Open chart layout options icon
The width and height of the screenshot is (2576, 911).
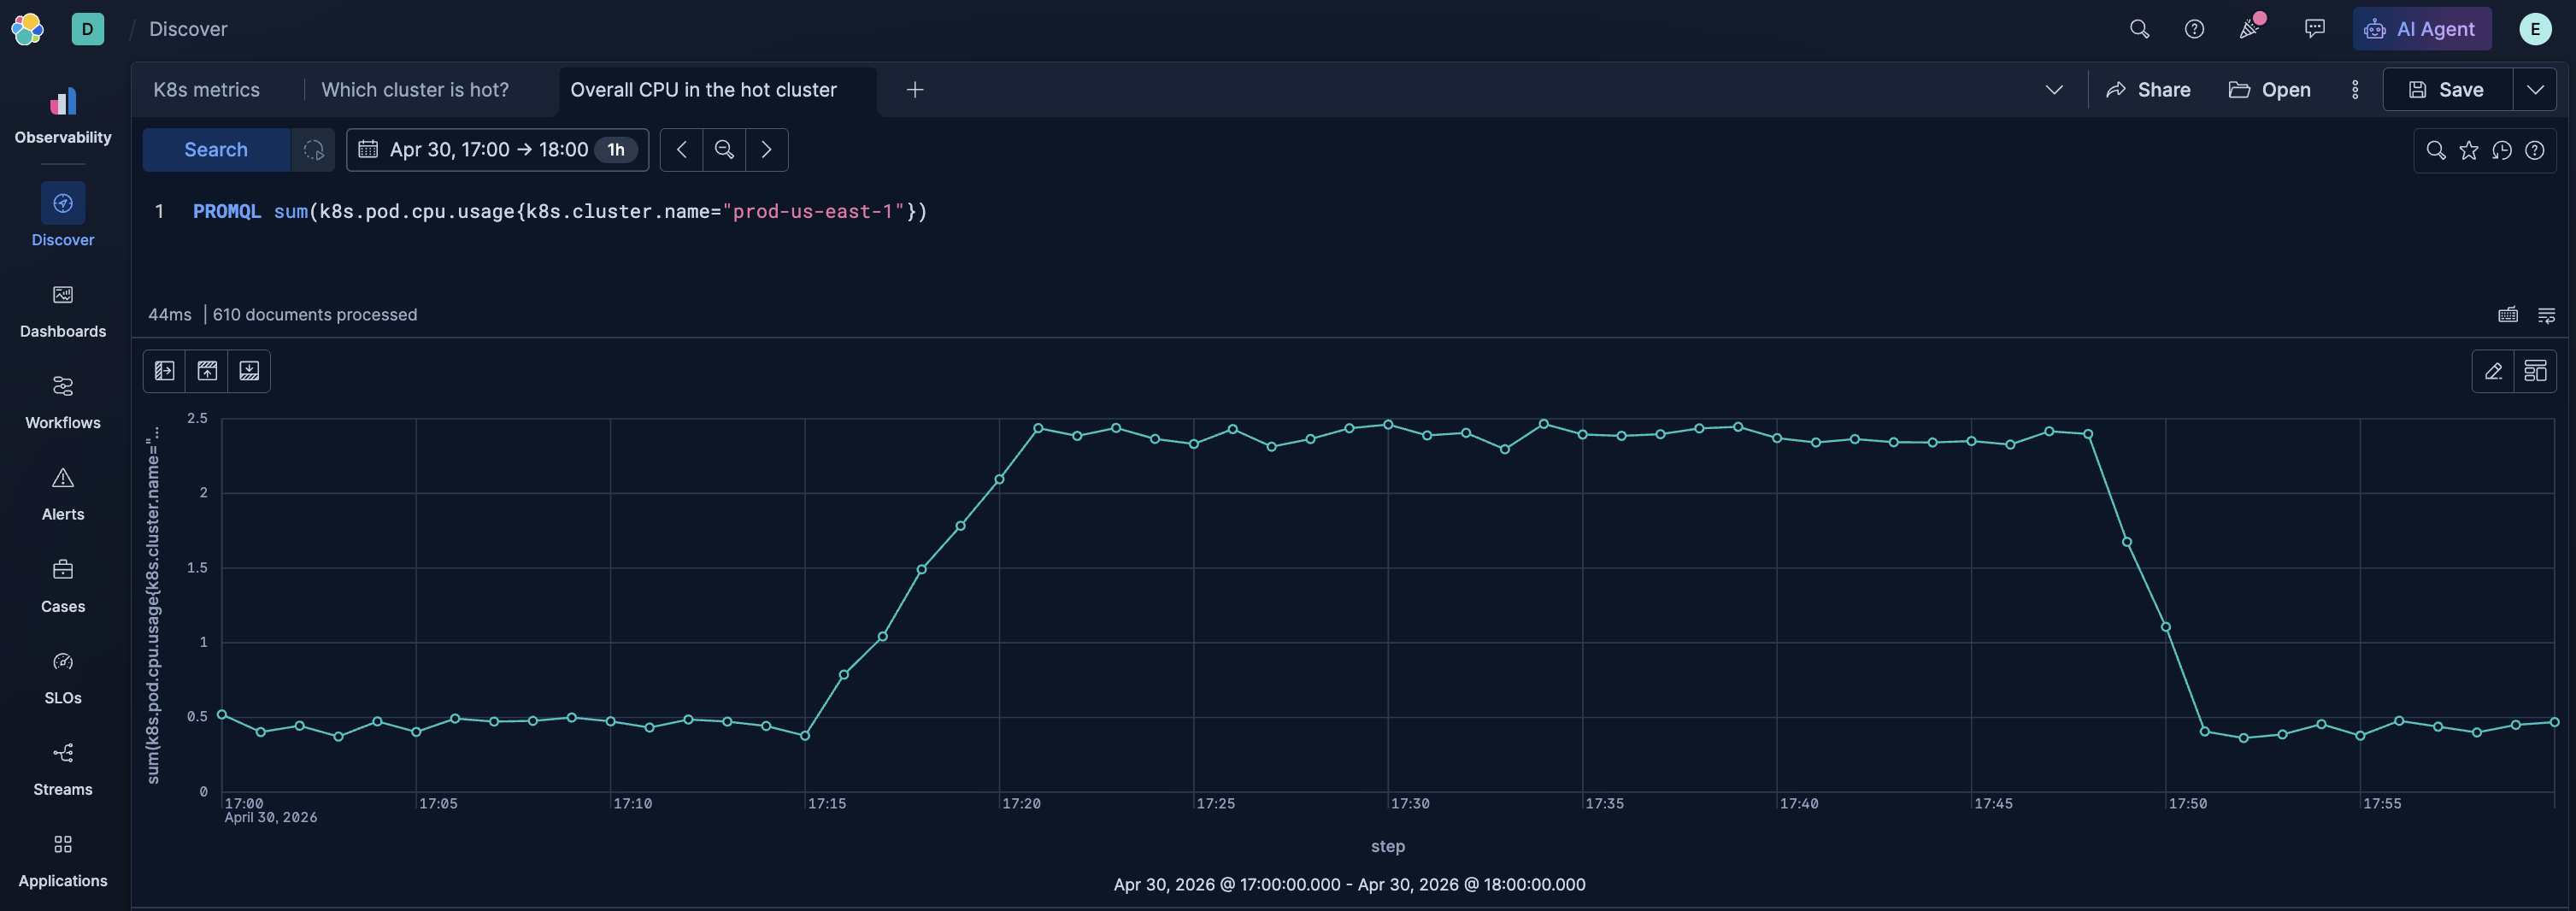coord(2535,371)
